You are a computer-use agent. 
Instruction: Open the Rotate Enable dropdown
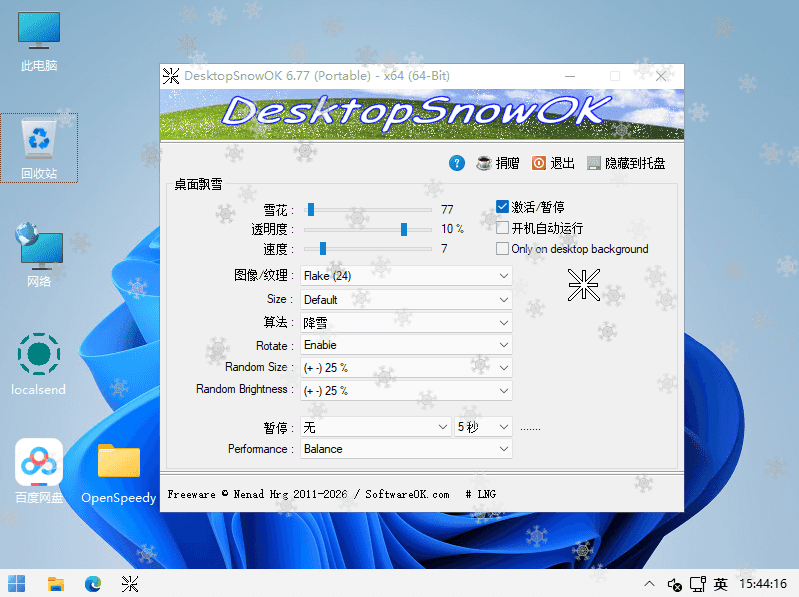[406, 345]
